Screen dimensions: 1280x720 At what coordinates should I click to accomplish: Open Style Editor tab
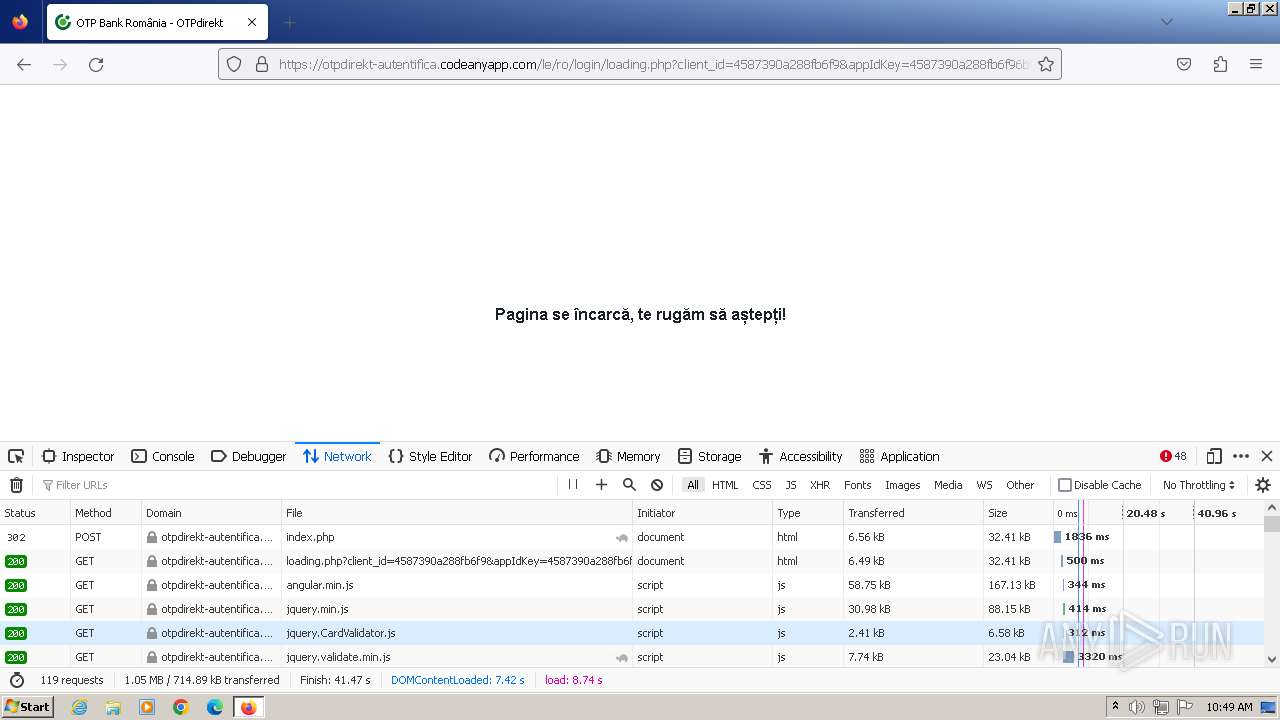pyautogui.click(x=430, y=456)
